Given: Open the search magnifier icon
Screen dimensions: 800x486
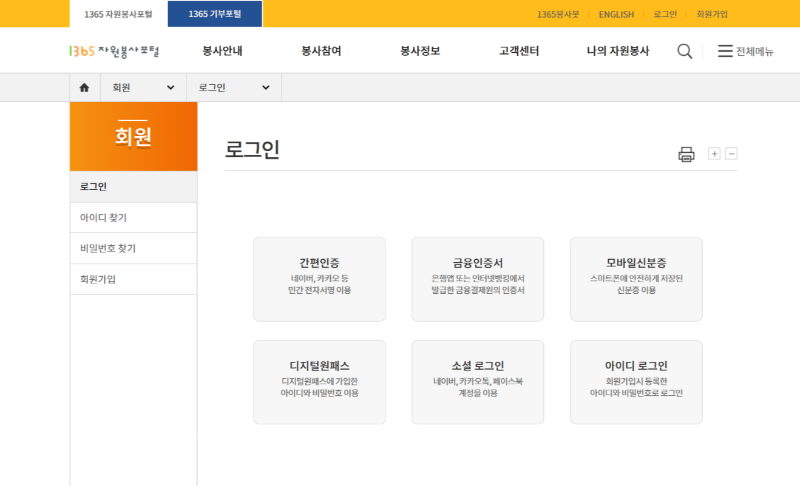Looking at the screenshot, I should point(684,51).
